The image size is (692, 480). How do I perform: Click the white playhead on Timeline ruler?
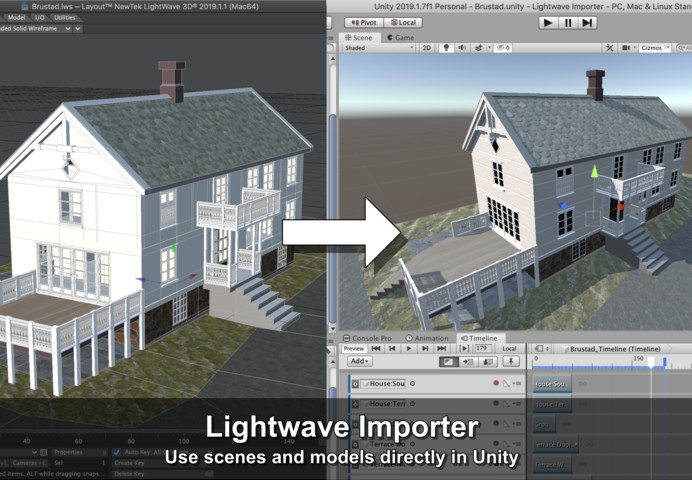[x=651, y=362]
